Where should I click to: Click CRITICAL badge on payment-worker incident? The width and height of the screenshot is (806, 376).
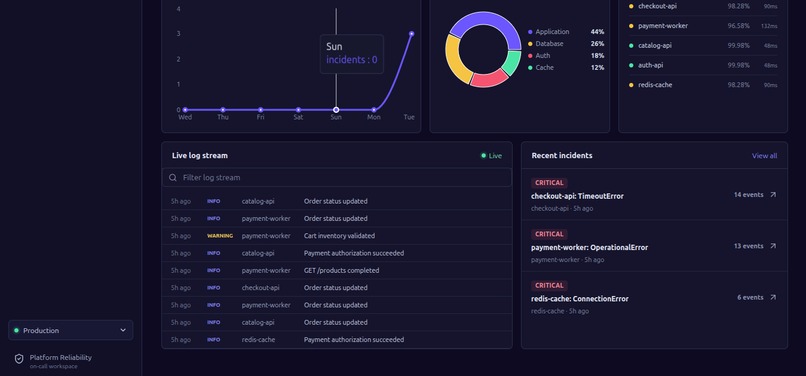pos(549,234)
